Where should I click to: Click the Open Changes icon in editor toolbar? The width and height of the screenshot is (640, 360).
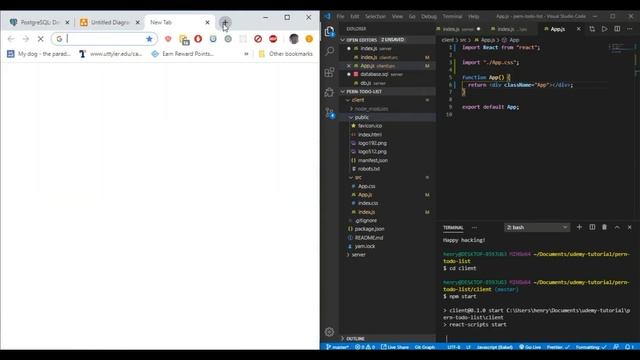[592, 29]
